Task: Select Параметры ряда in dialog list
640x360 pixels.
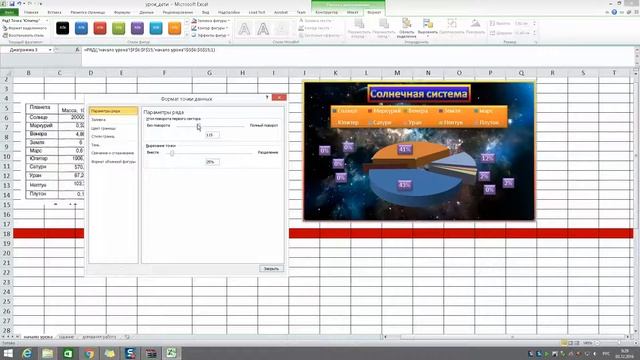Action: [113, 111]
